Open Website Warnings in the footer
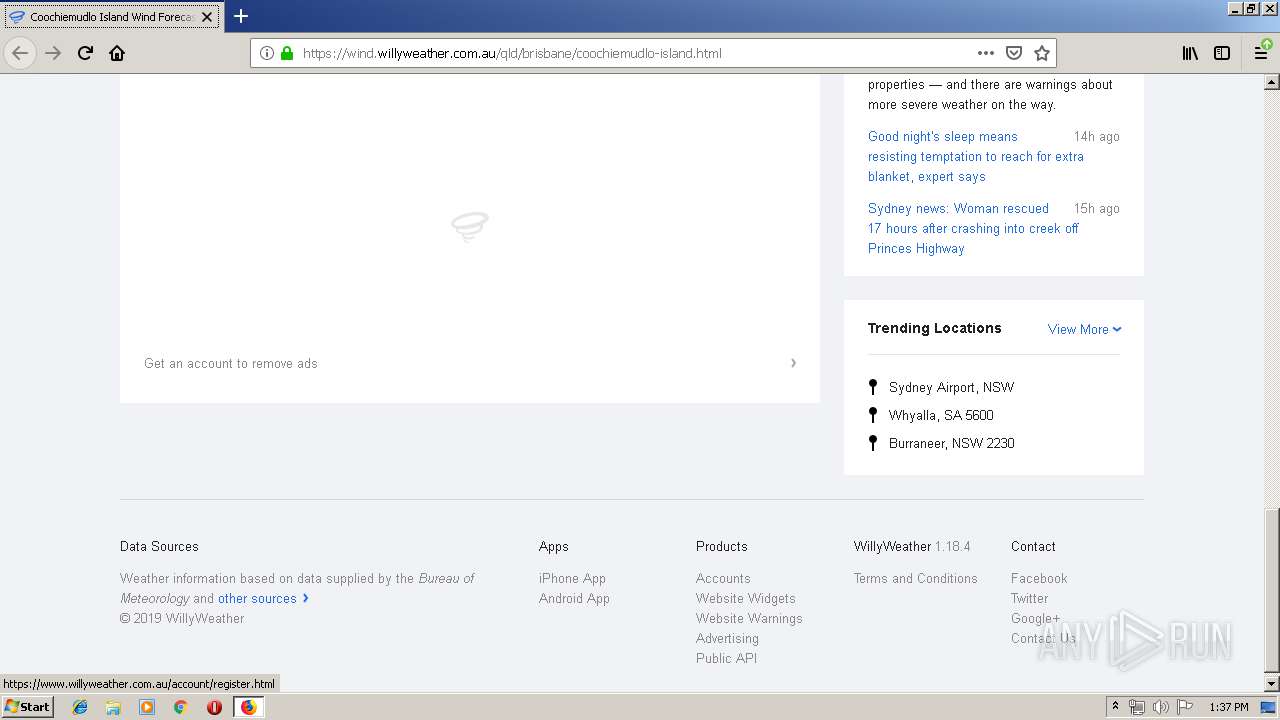This screenshot has width=1280, height=720. 749,618
